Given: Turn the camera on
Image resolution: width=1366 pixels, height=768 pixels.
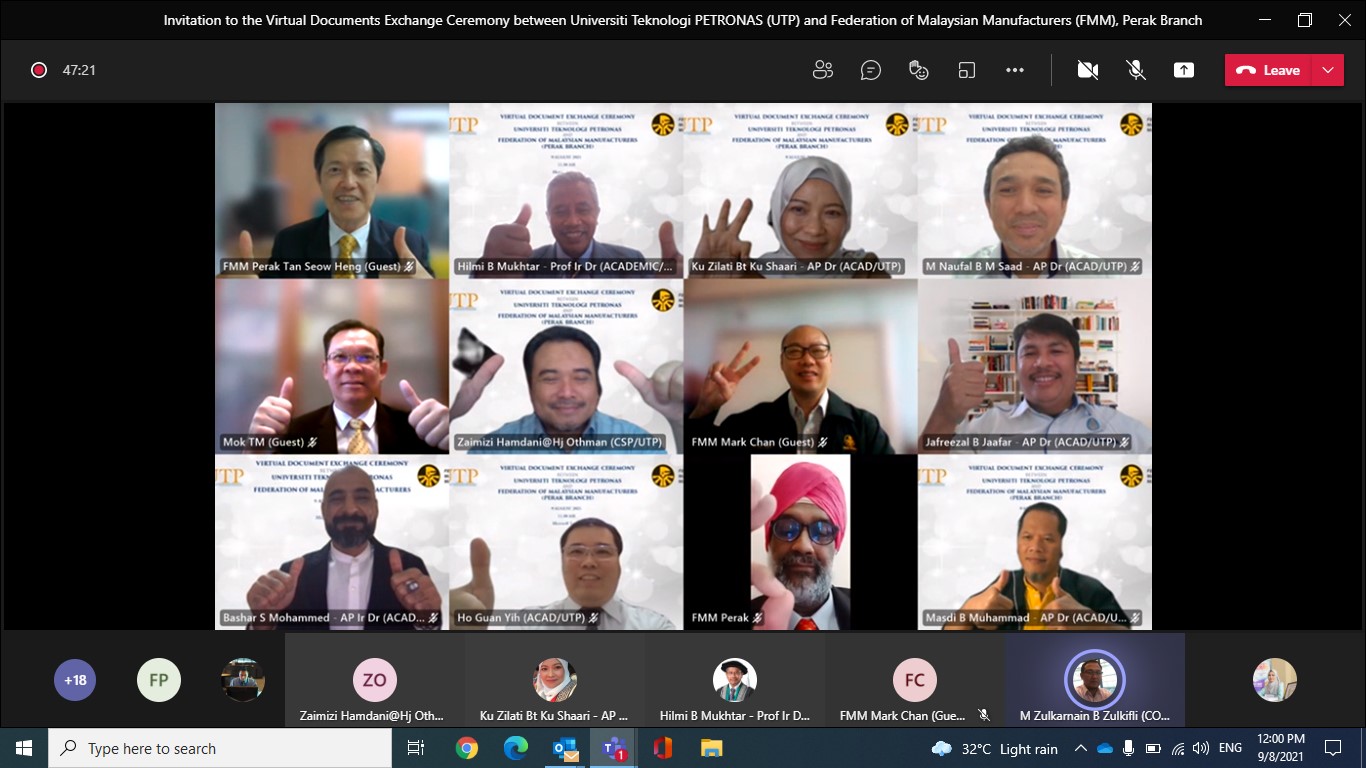Looking at the screenshot, I should click(1088, 70).
